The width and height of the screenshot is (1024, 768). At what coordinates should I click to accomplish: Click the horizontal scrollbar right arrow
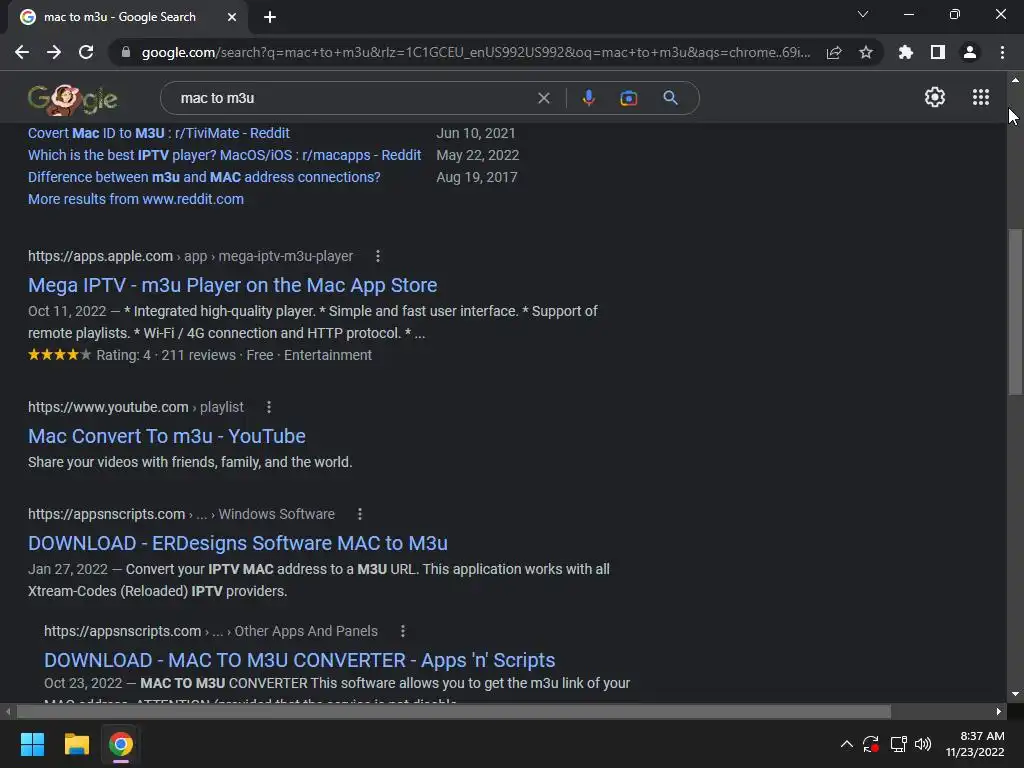[999, 711]
